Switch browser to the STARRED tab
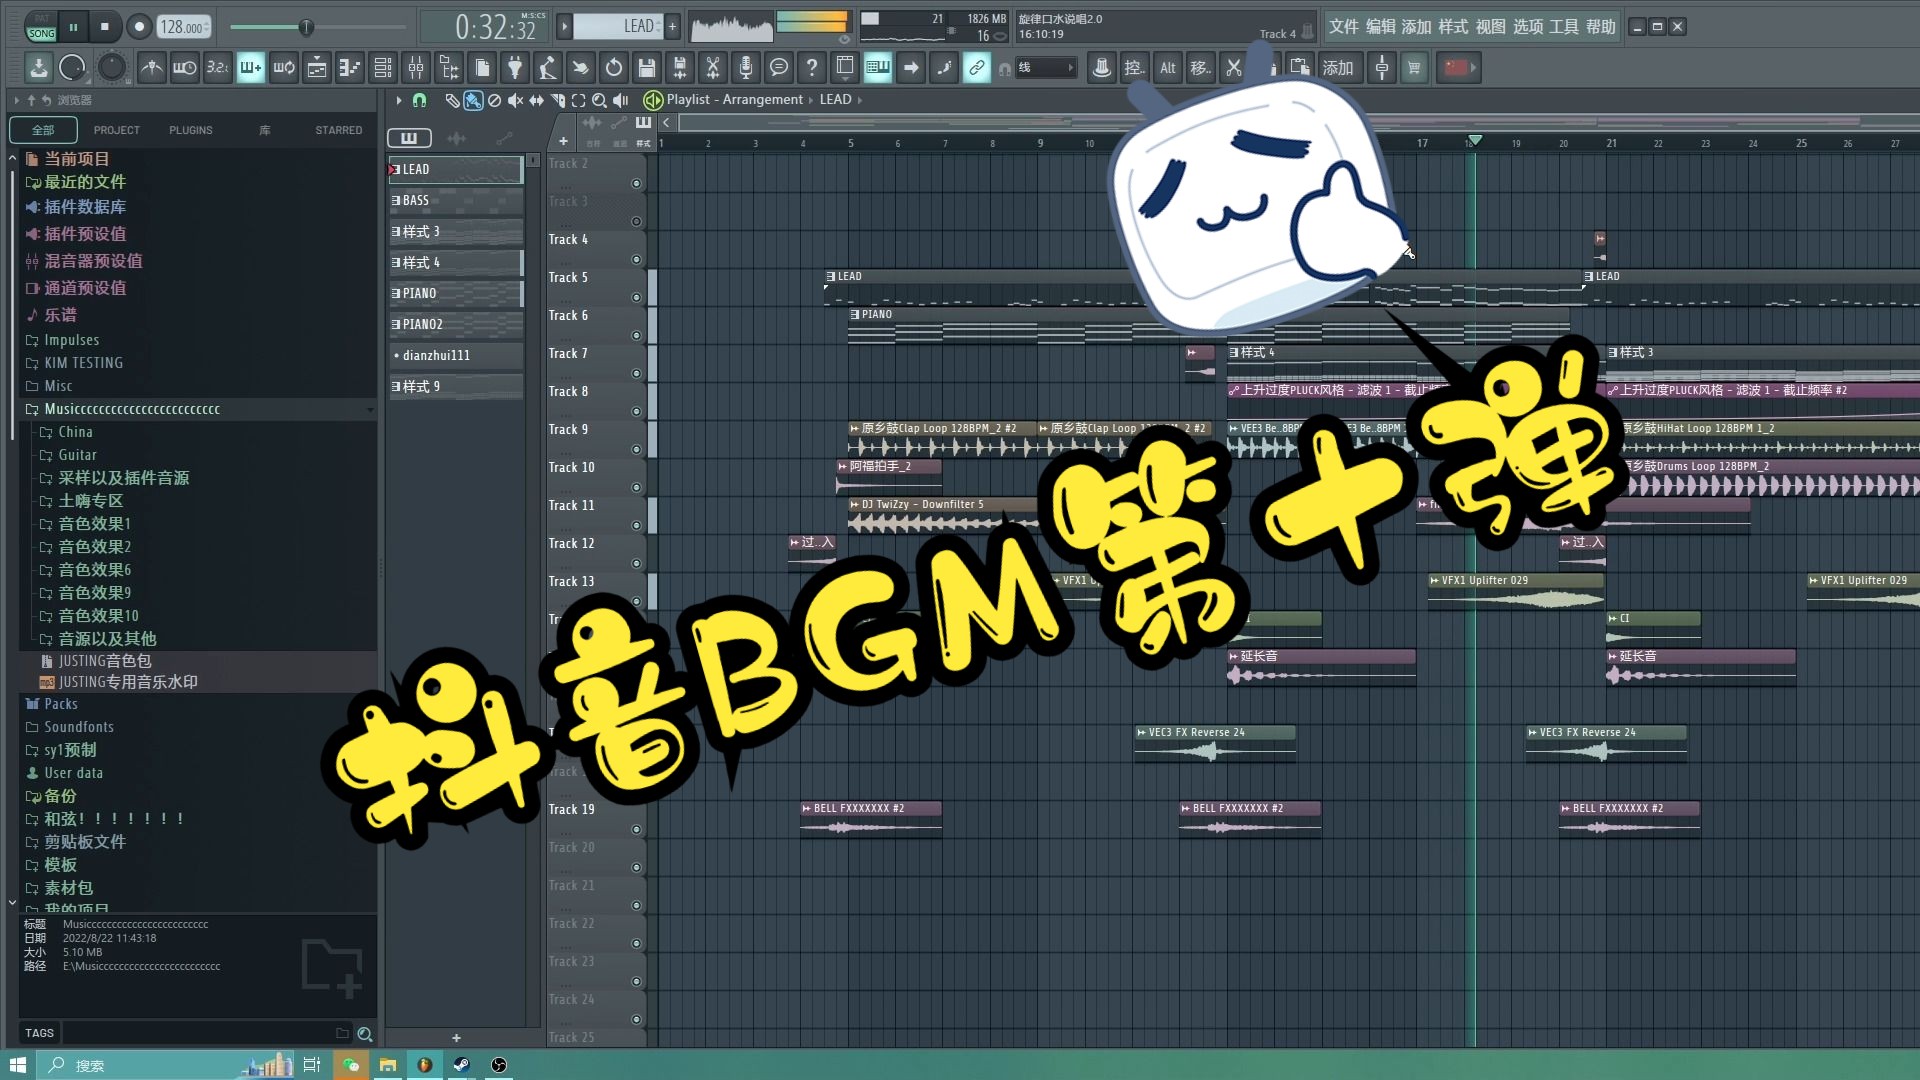 (339, 130)
